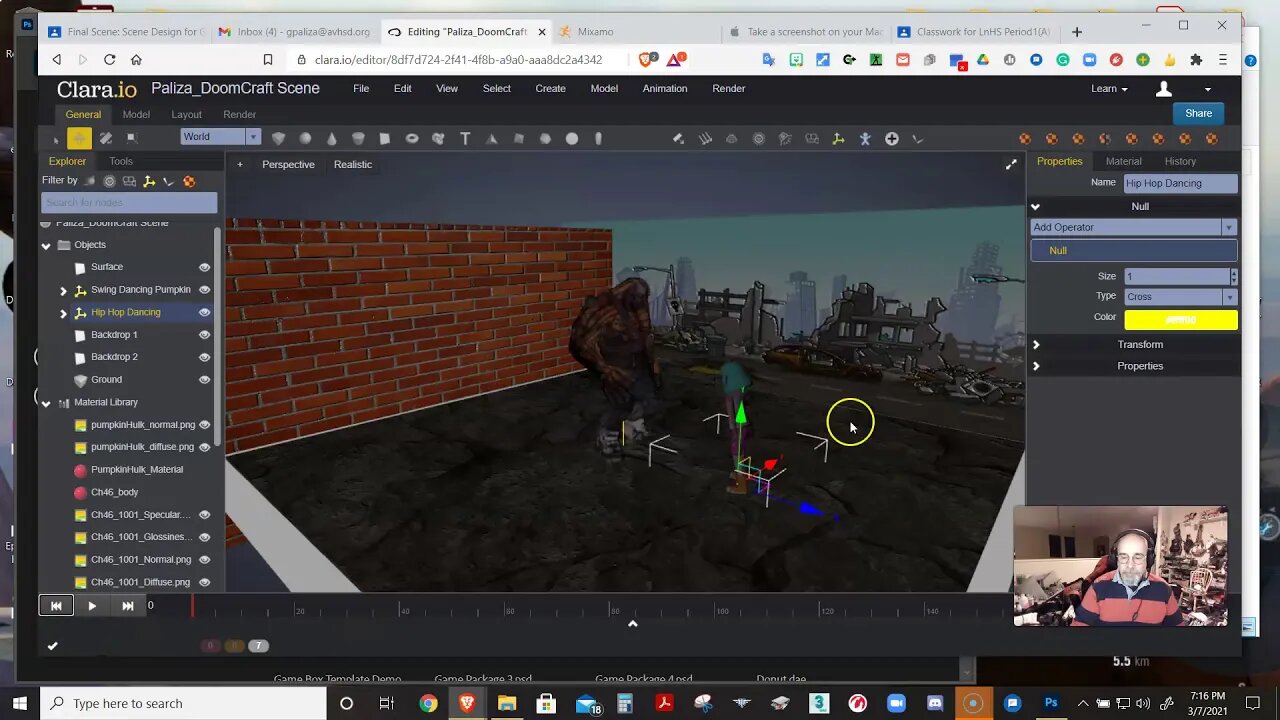Click the Realistic shading button
1280x720 pixels.
(353, 164)
